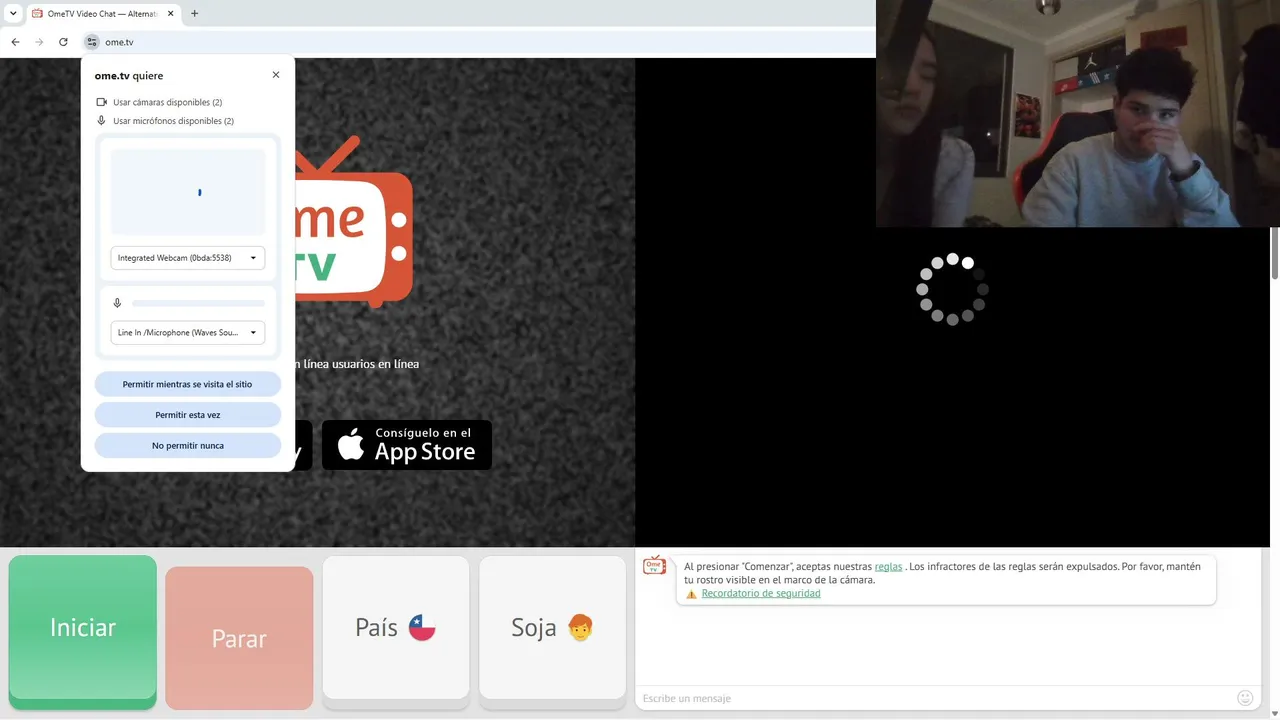Click the microphone input level bar
The height and width of the screenshot is (720, 1280).
198,303
